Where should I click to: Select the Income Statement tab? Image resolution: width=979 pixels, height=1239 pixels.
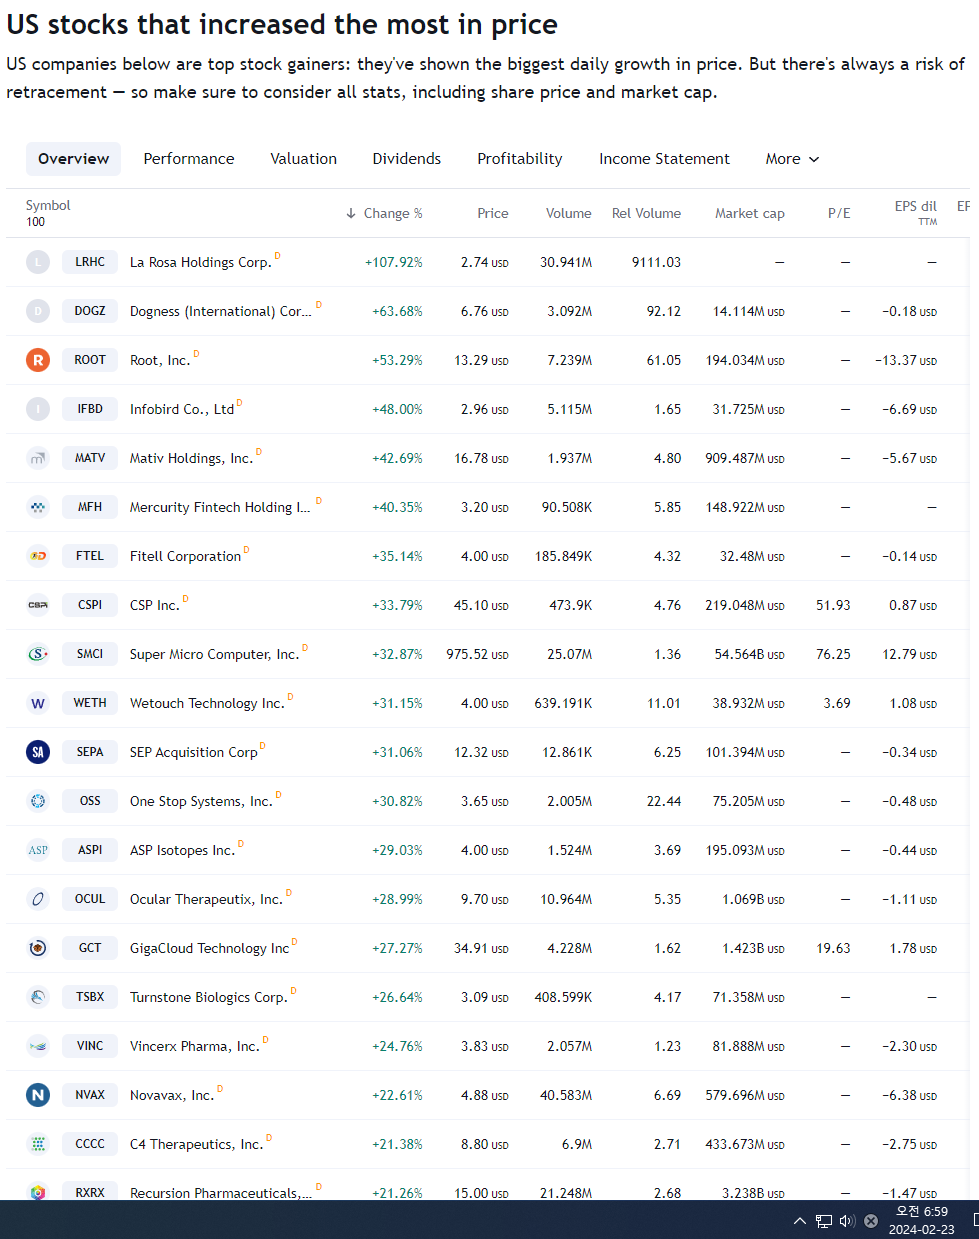(664, 159)
